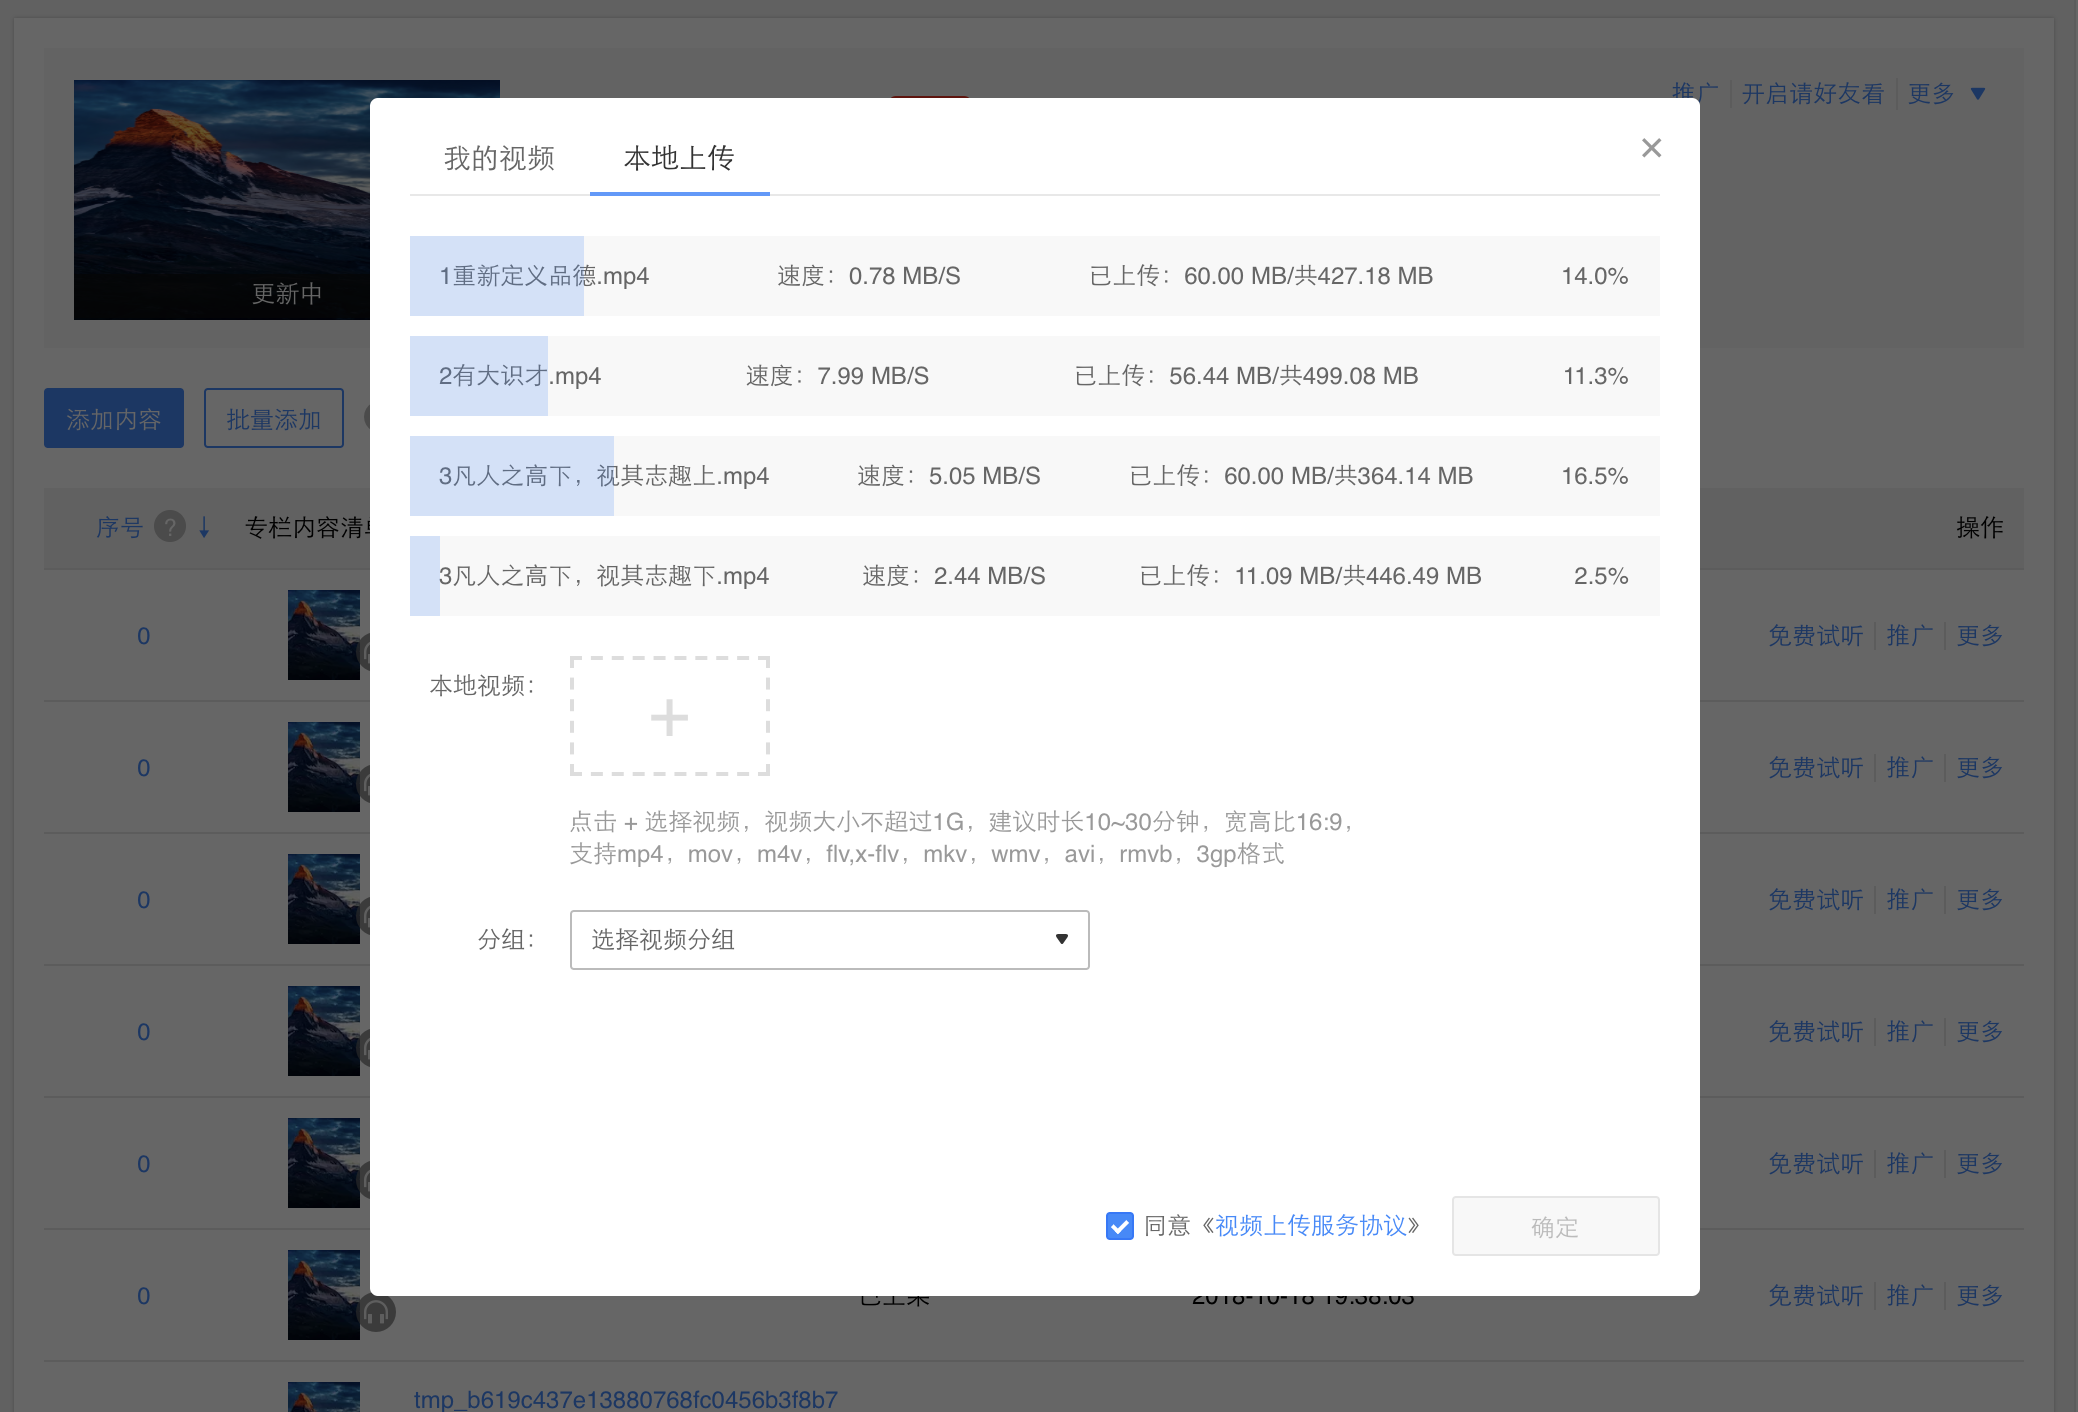Click 免费试听 in sixth content row
Viewport: 2078px width, 1412px height.
[1815, 1296]
